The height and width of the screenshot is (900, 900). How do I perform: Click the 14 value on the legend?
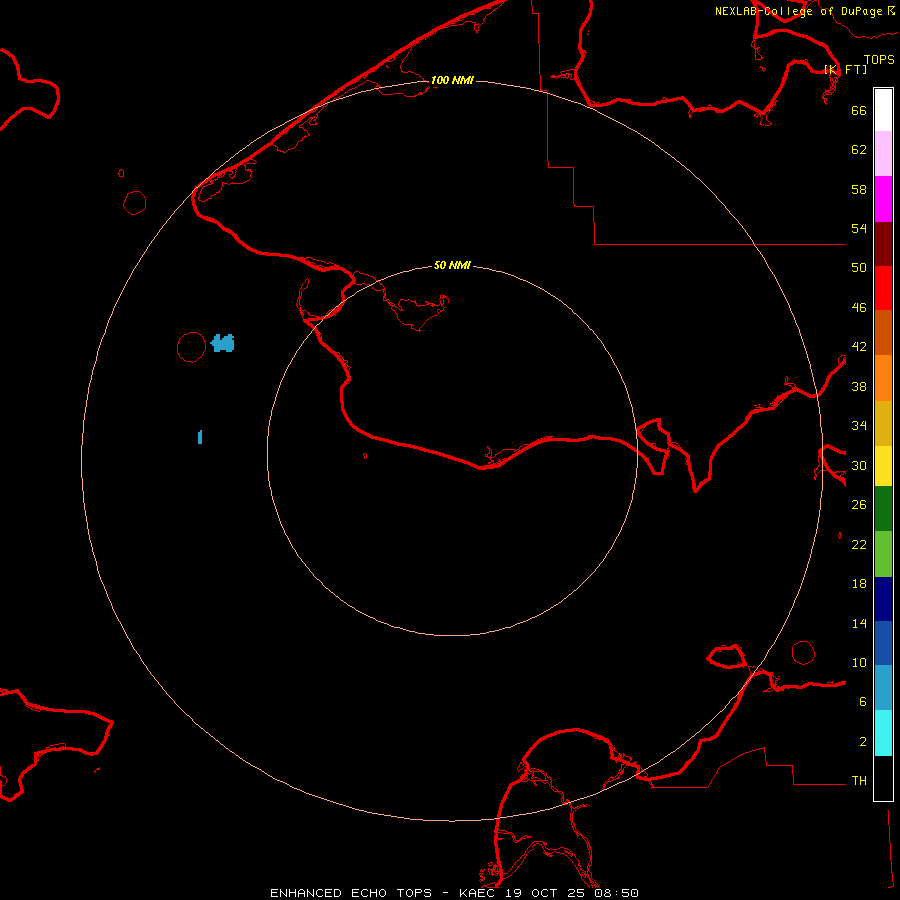coord(859,623)
